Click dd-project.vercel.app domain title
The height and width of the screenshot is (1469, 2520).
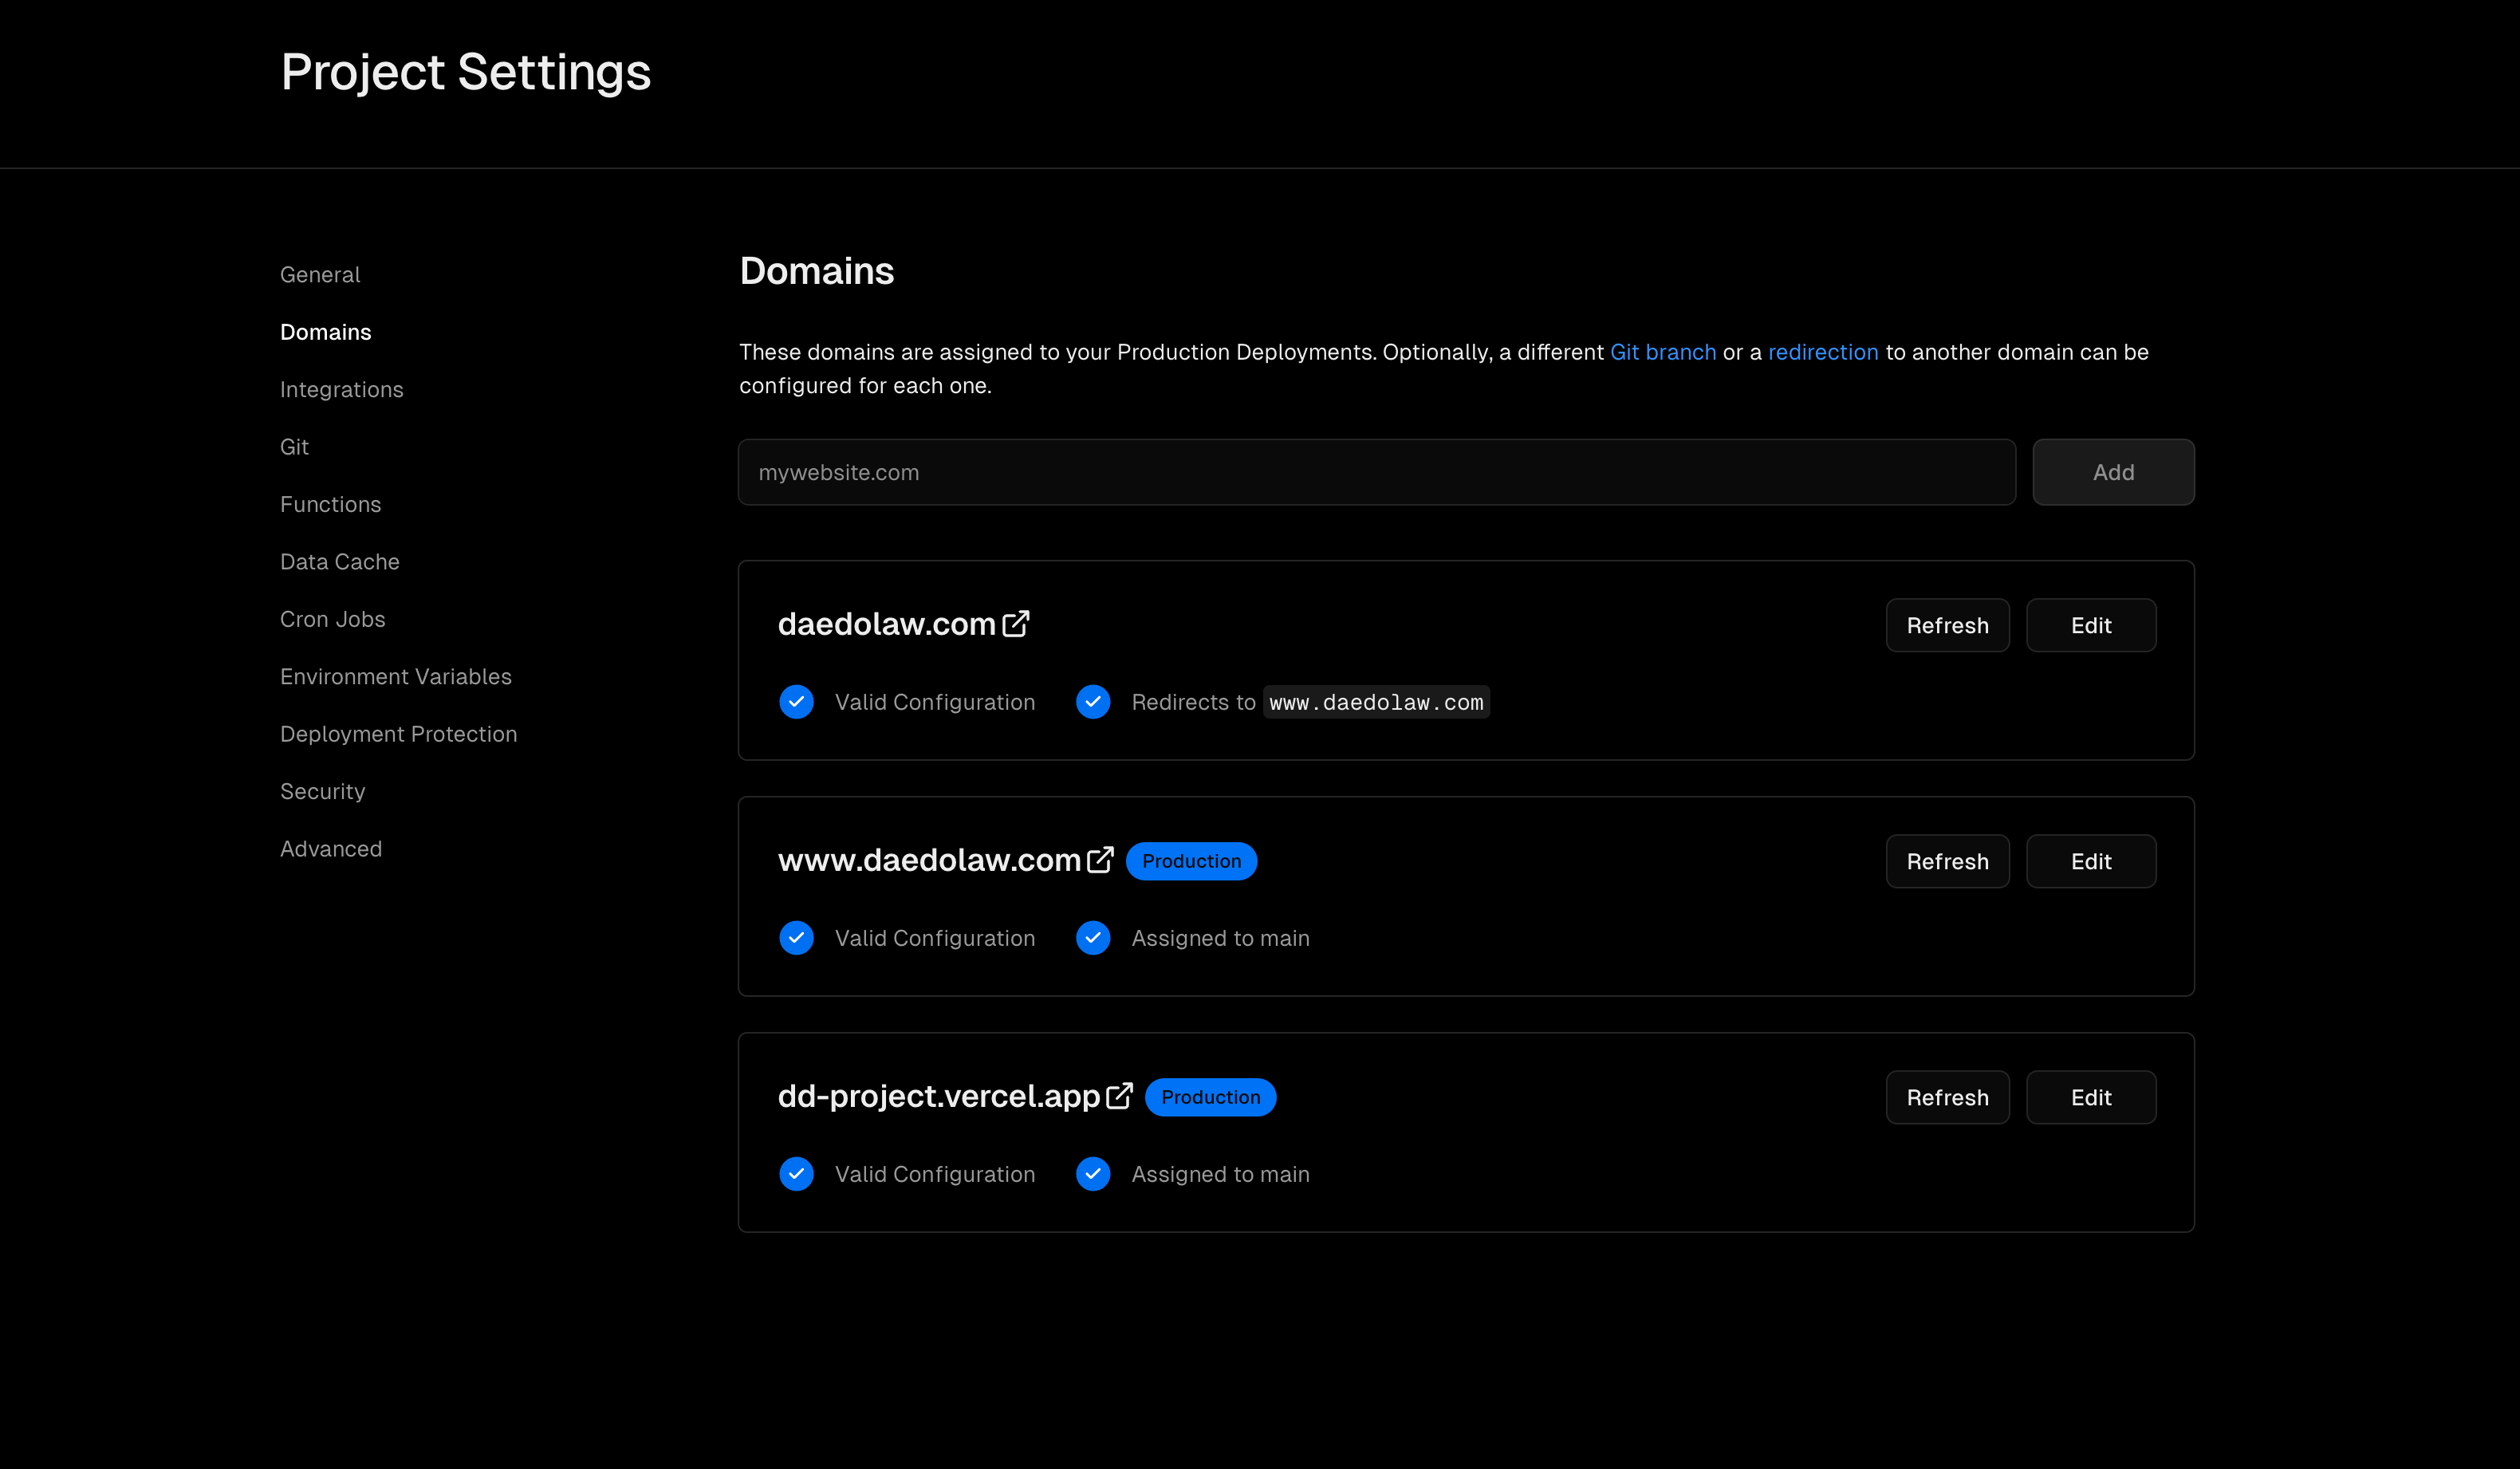pos(939,1096)
